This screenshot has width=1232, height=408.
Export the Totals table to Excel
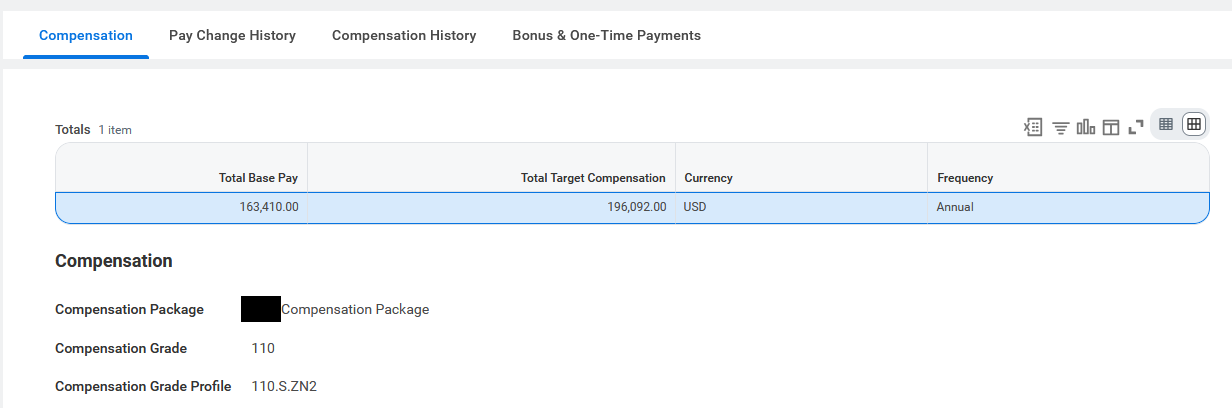pos(1034,127)
